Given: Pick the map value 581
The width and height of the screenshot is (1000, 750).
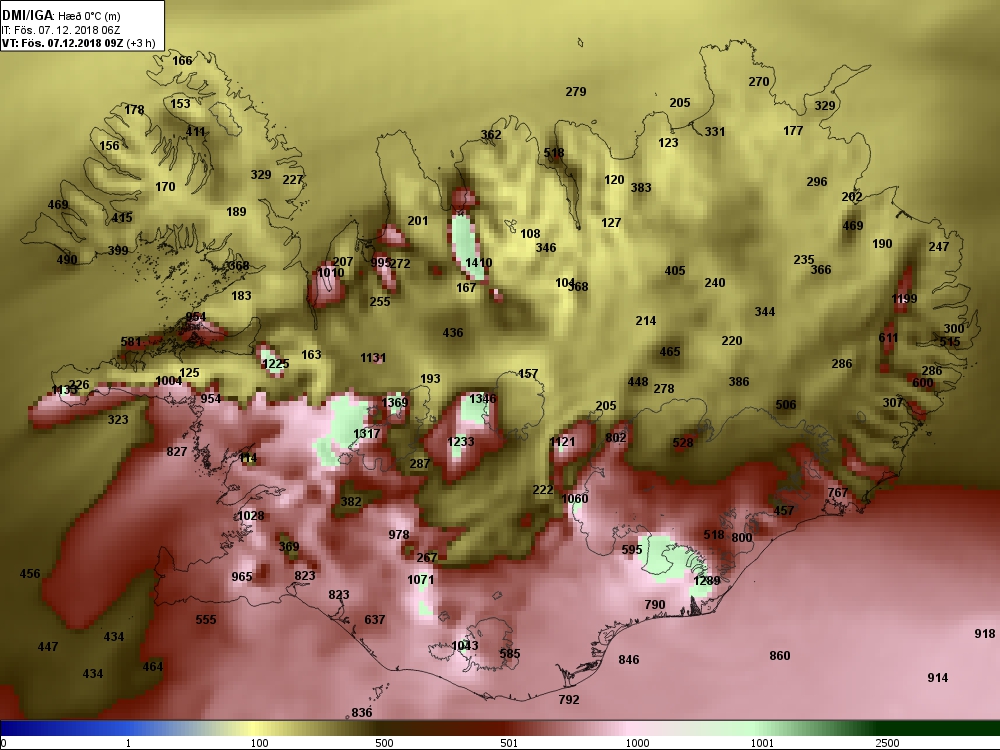Looking at the screenshot, I should [131, 342].
